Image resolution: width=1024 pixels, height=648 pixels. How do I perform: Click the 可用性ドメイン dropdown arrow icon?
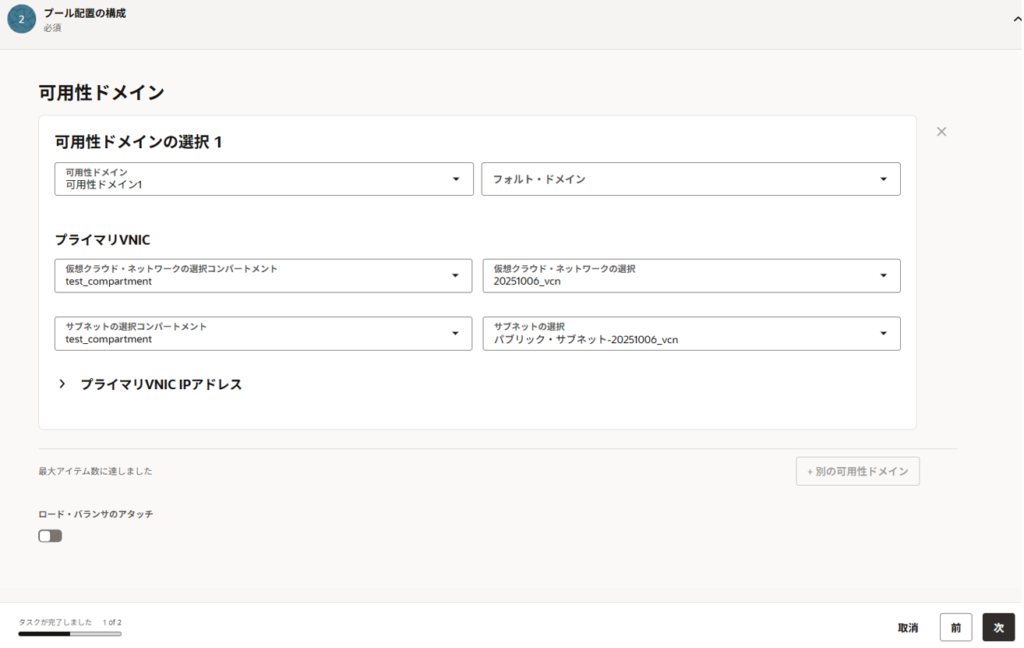(x=456, y=179)
